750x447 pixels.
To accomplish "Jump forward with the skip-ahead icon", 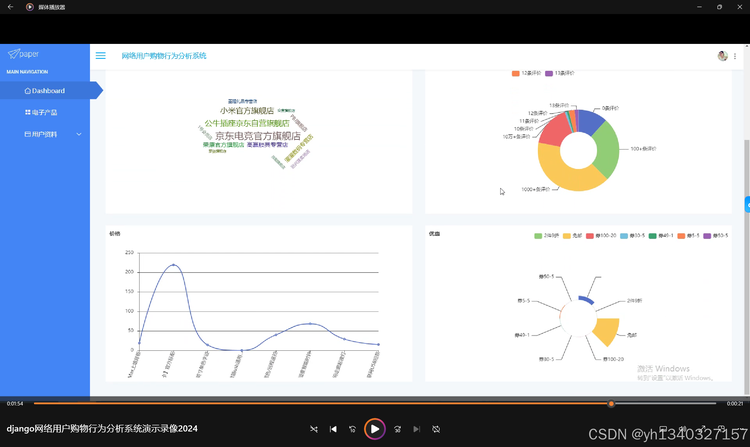I will [x=397, y=429].
